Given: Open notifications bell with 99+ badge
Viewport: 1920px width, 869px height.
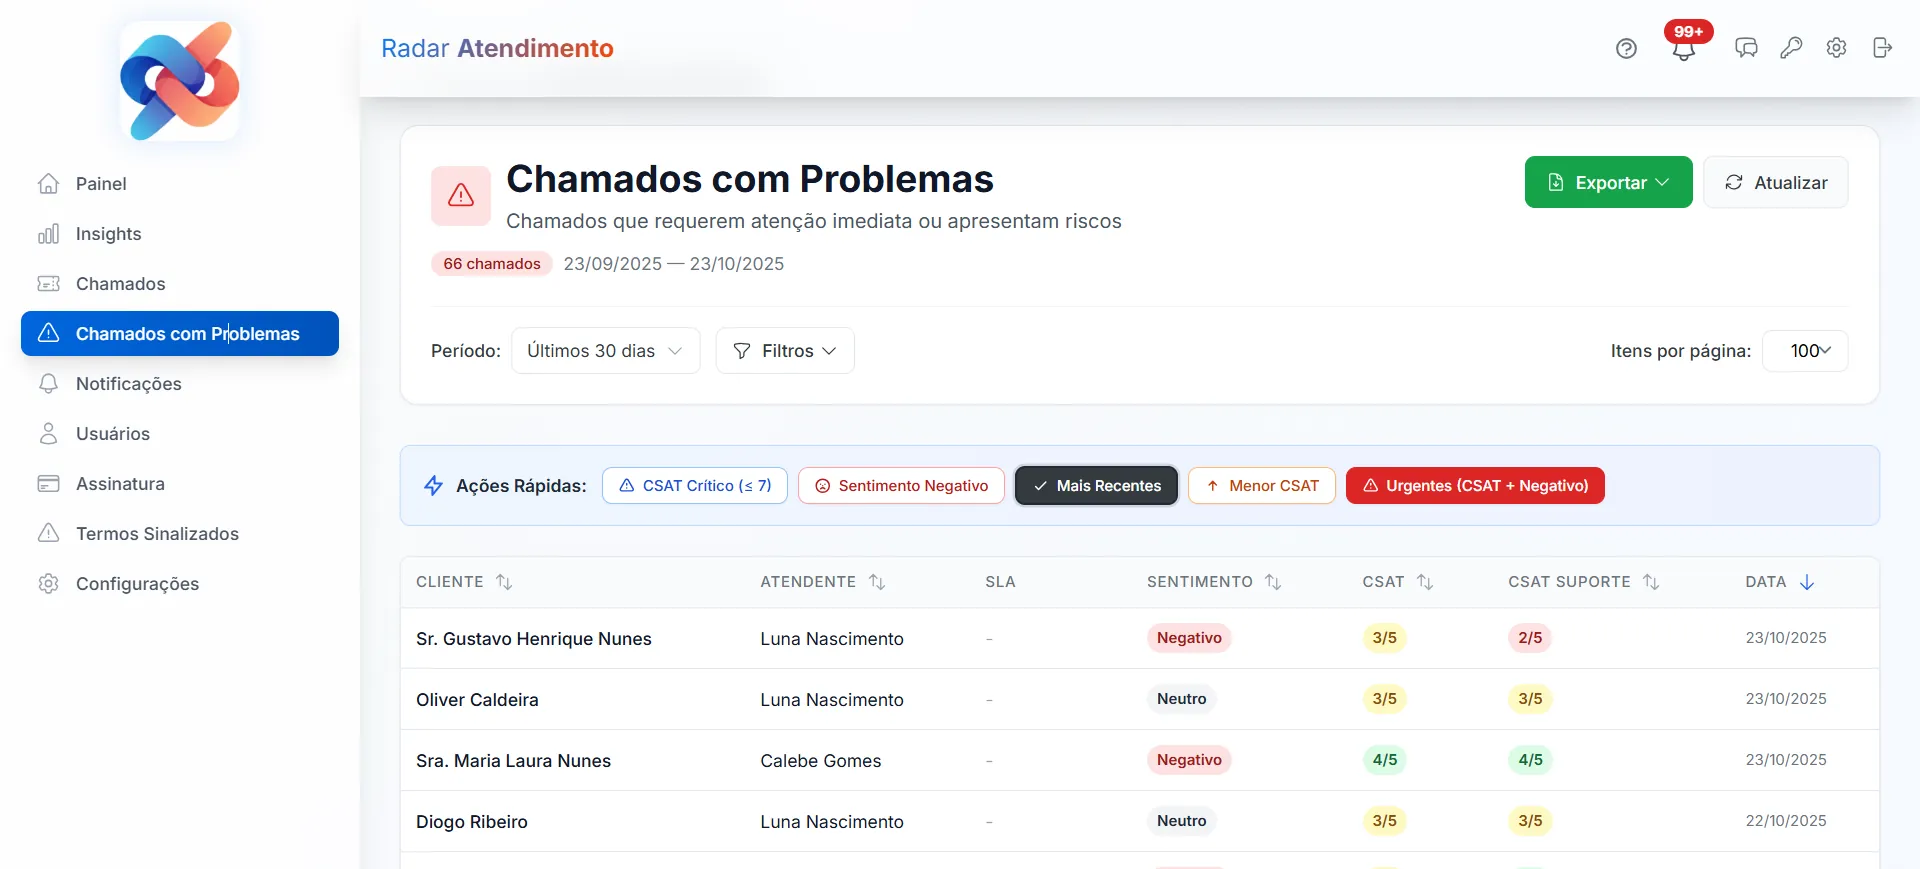Looking at the screenshot, I should pyautogui.click(x=1684, y=48).
